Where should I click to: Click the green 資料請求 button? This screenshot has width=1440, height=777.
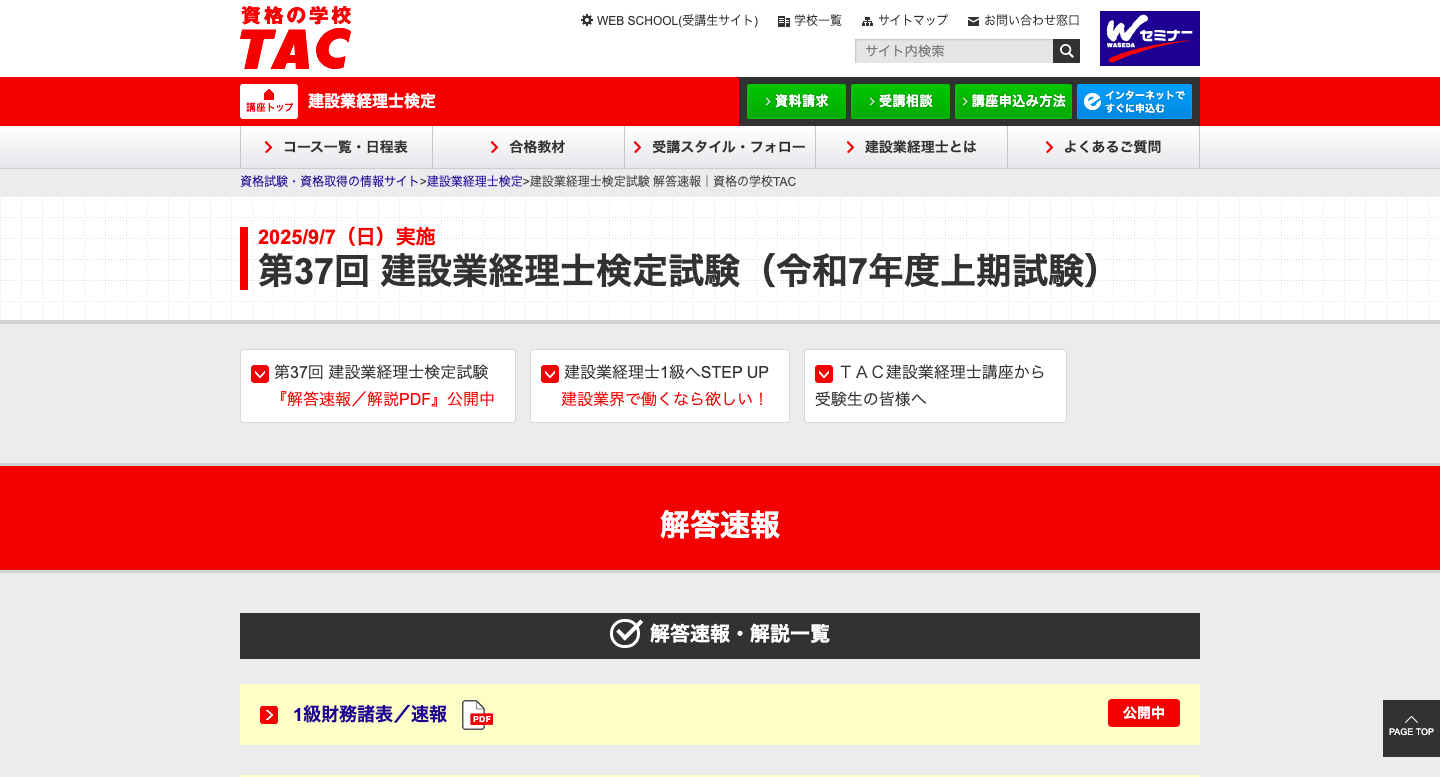click(796, 101)
